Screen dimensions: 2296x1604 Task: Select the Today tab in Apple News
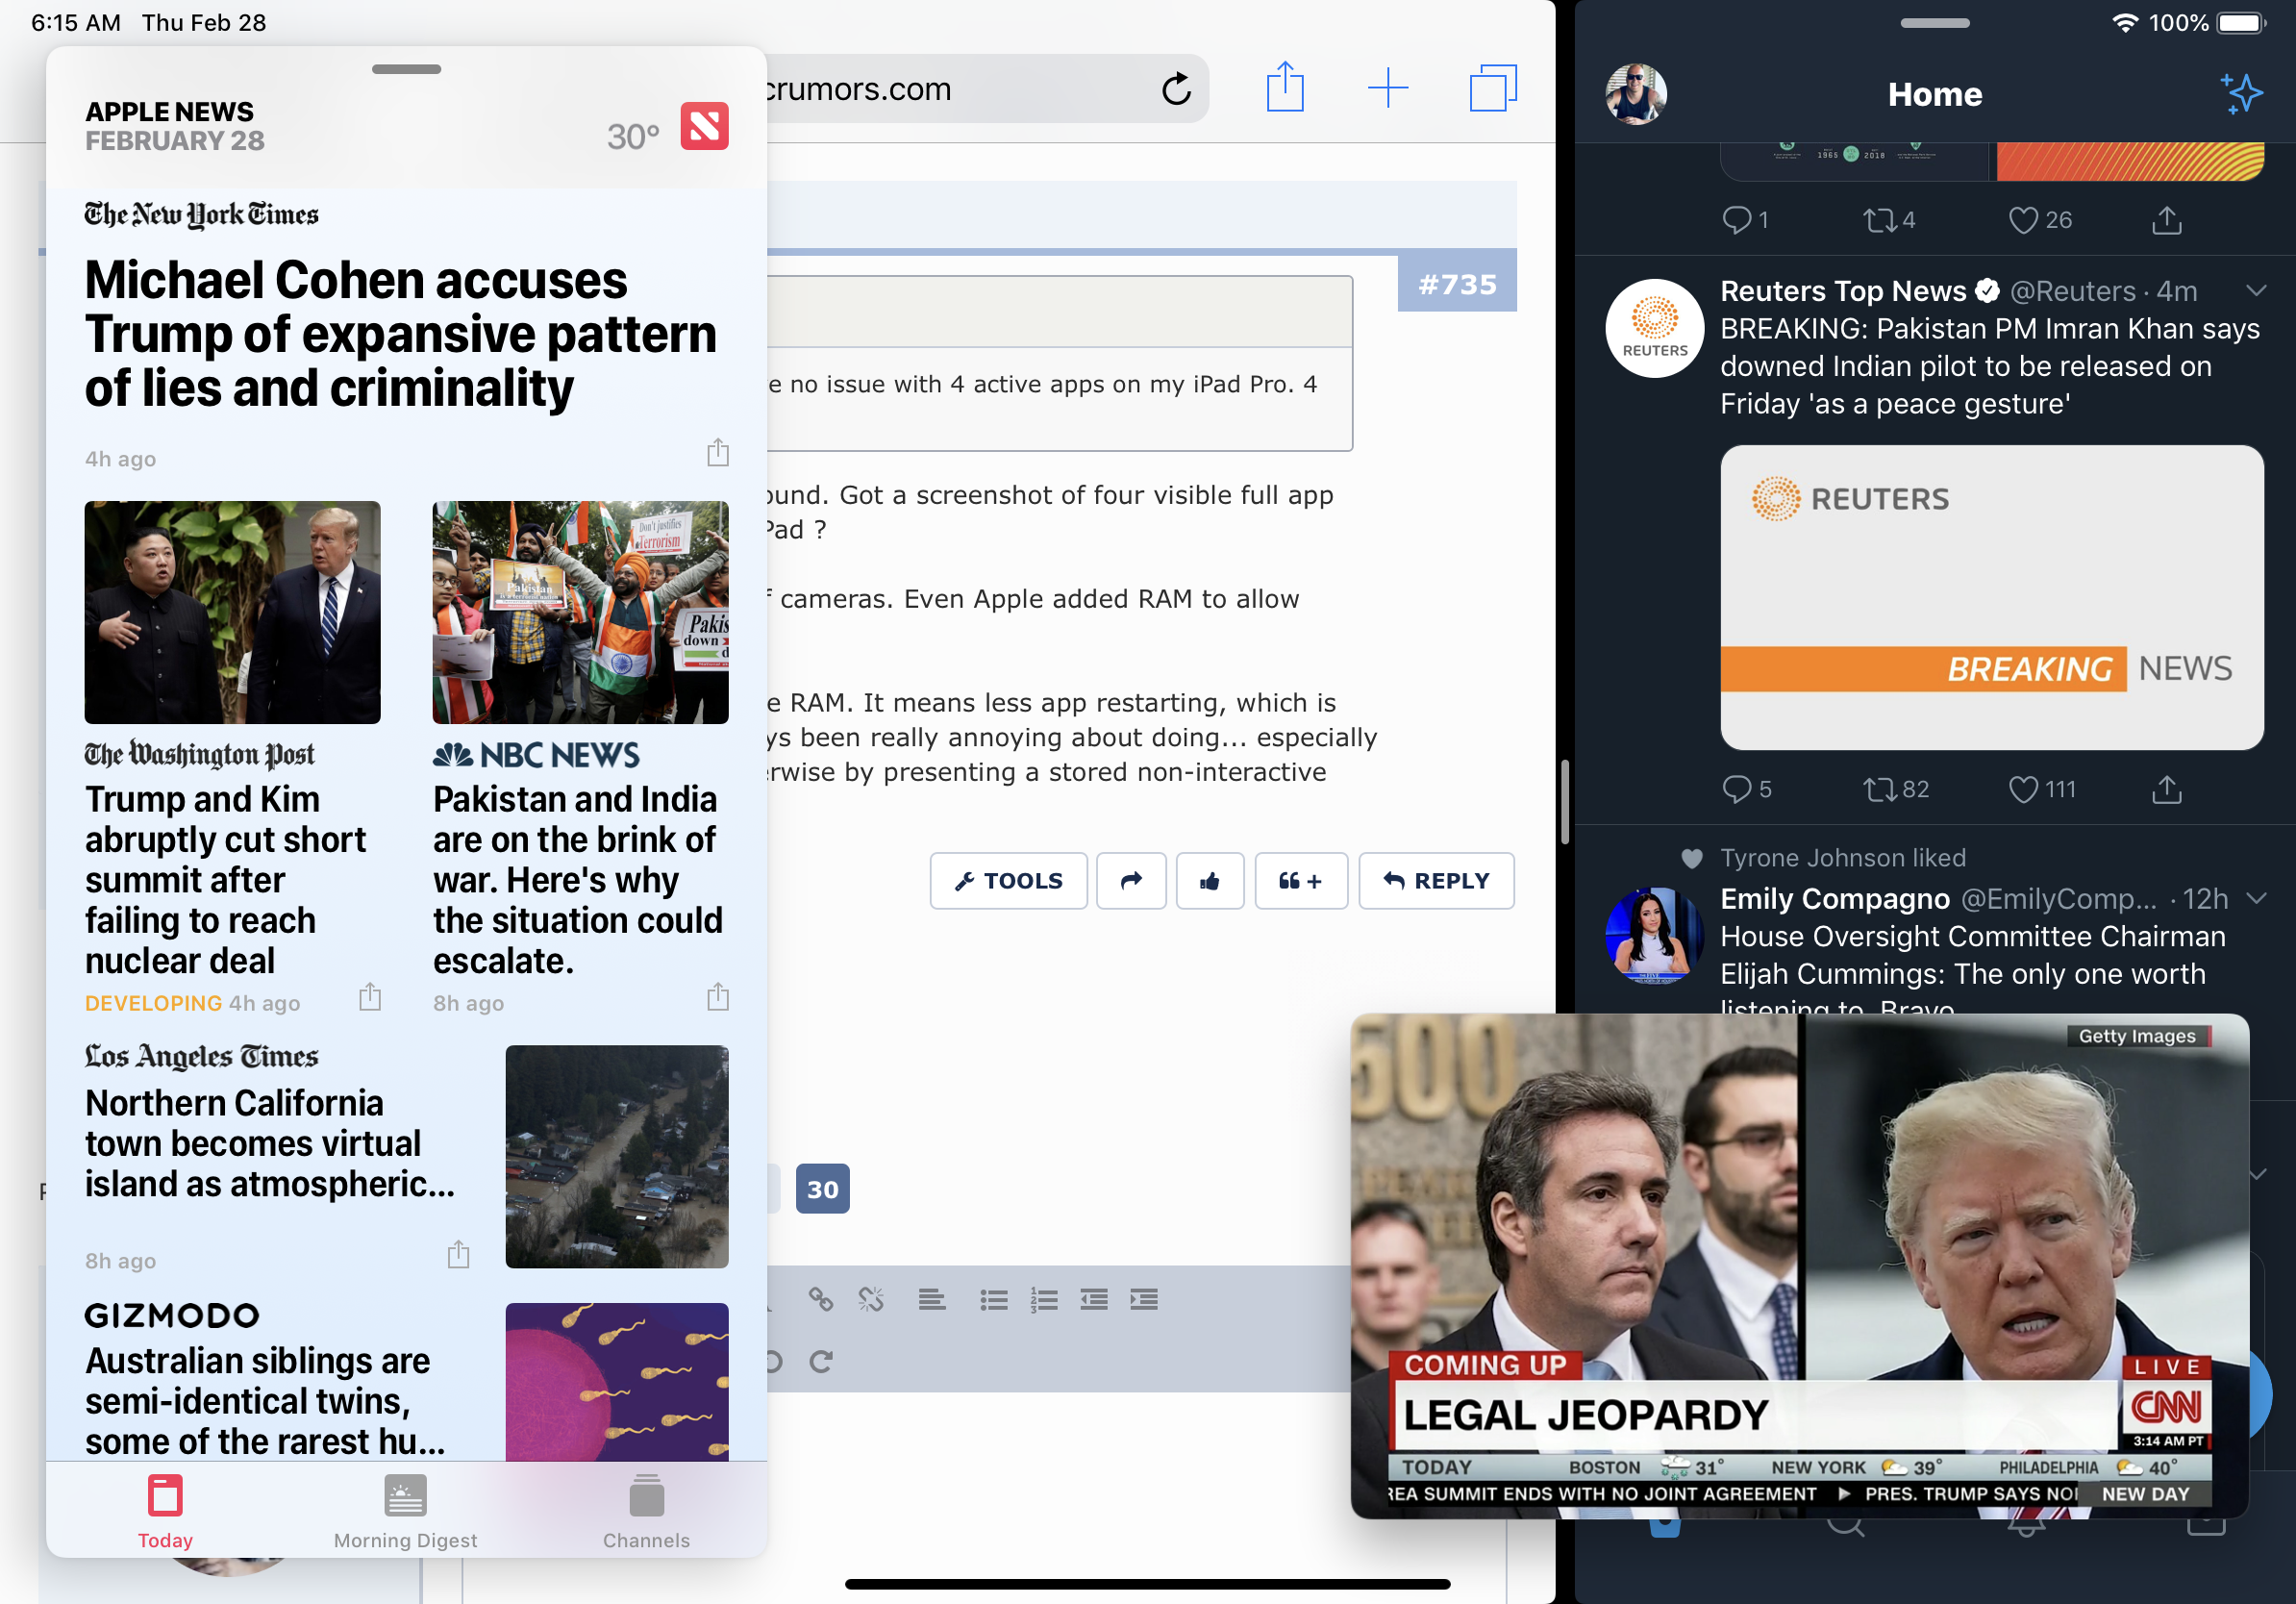click(x=165, y=1511)
